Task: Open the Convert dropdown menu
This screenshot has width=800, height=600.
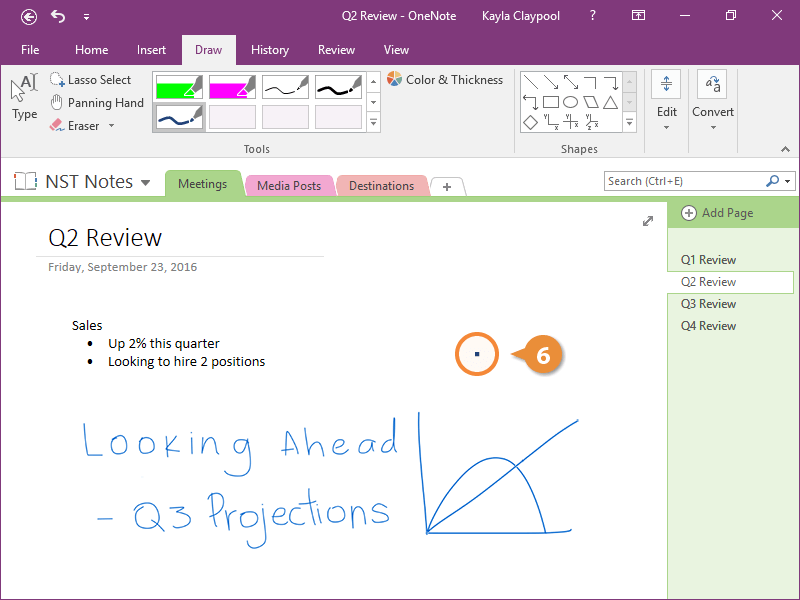Action: click(712, 112)
